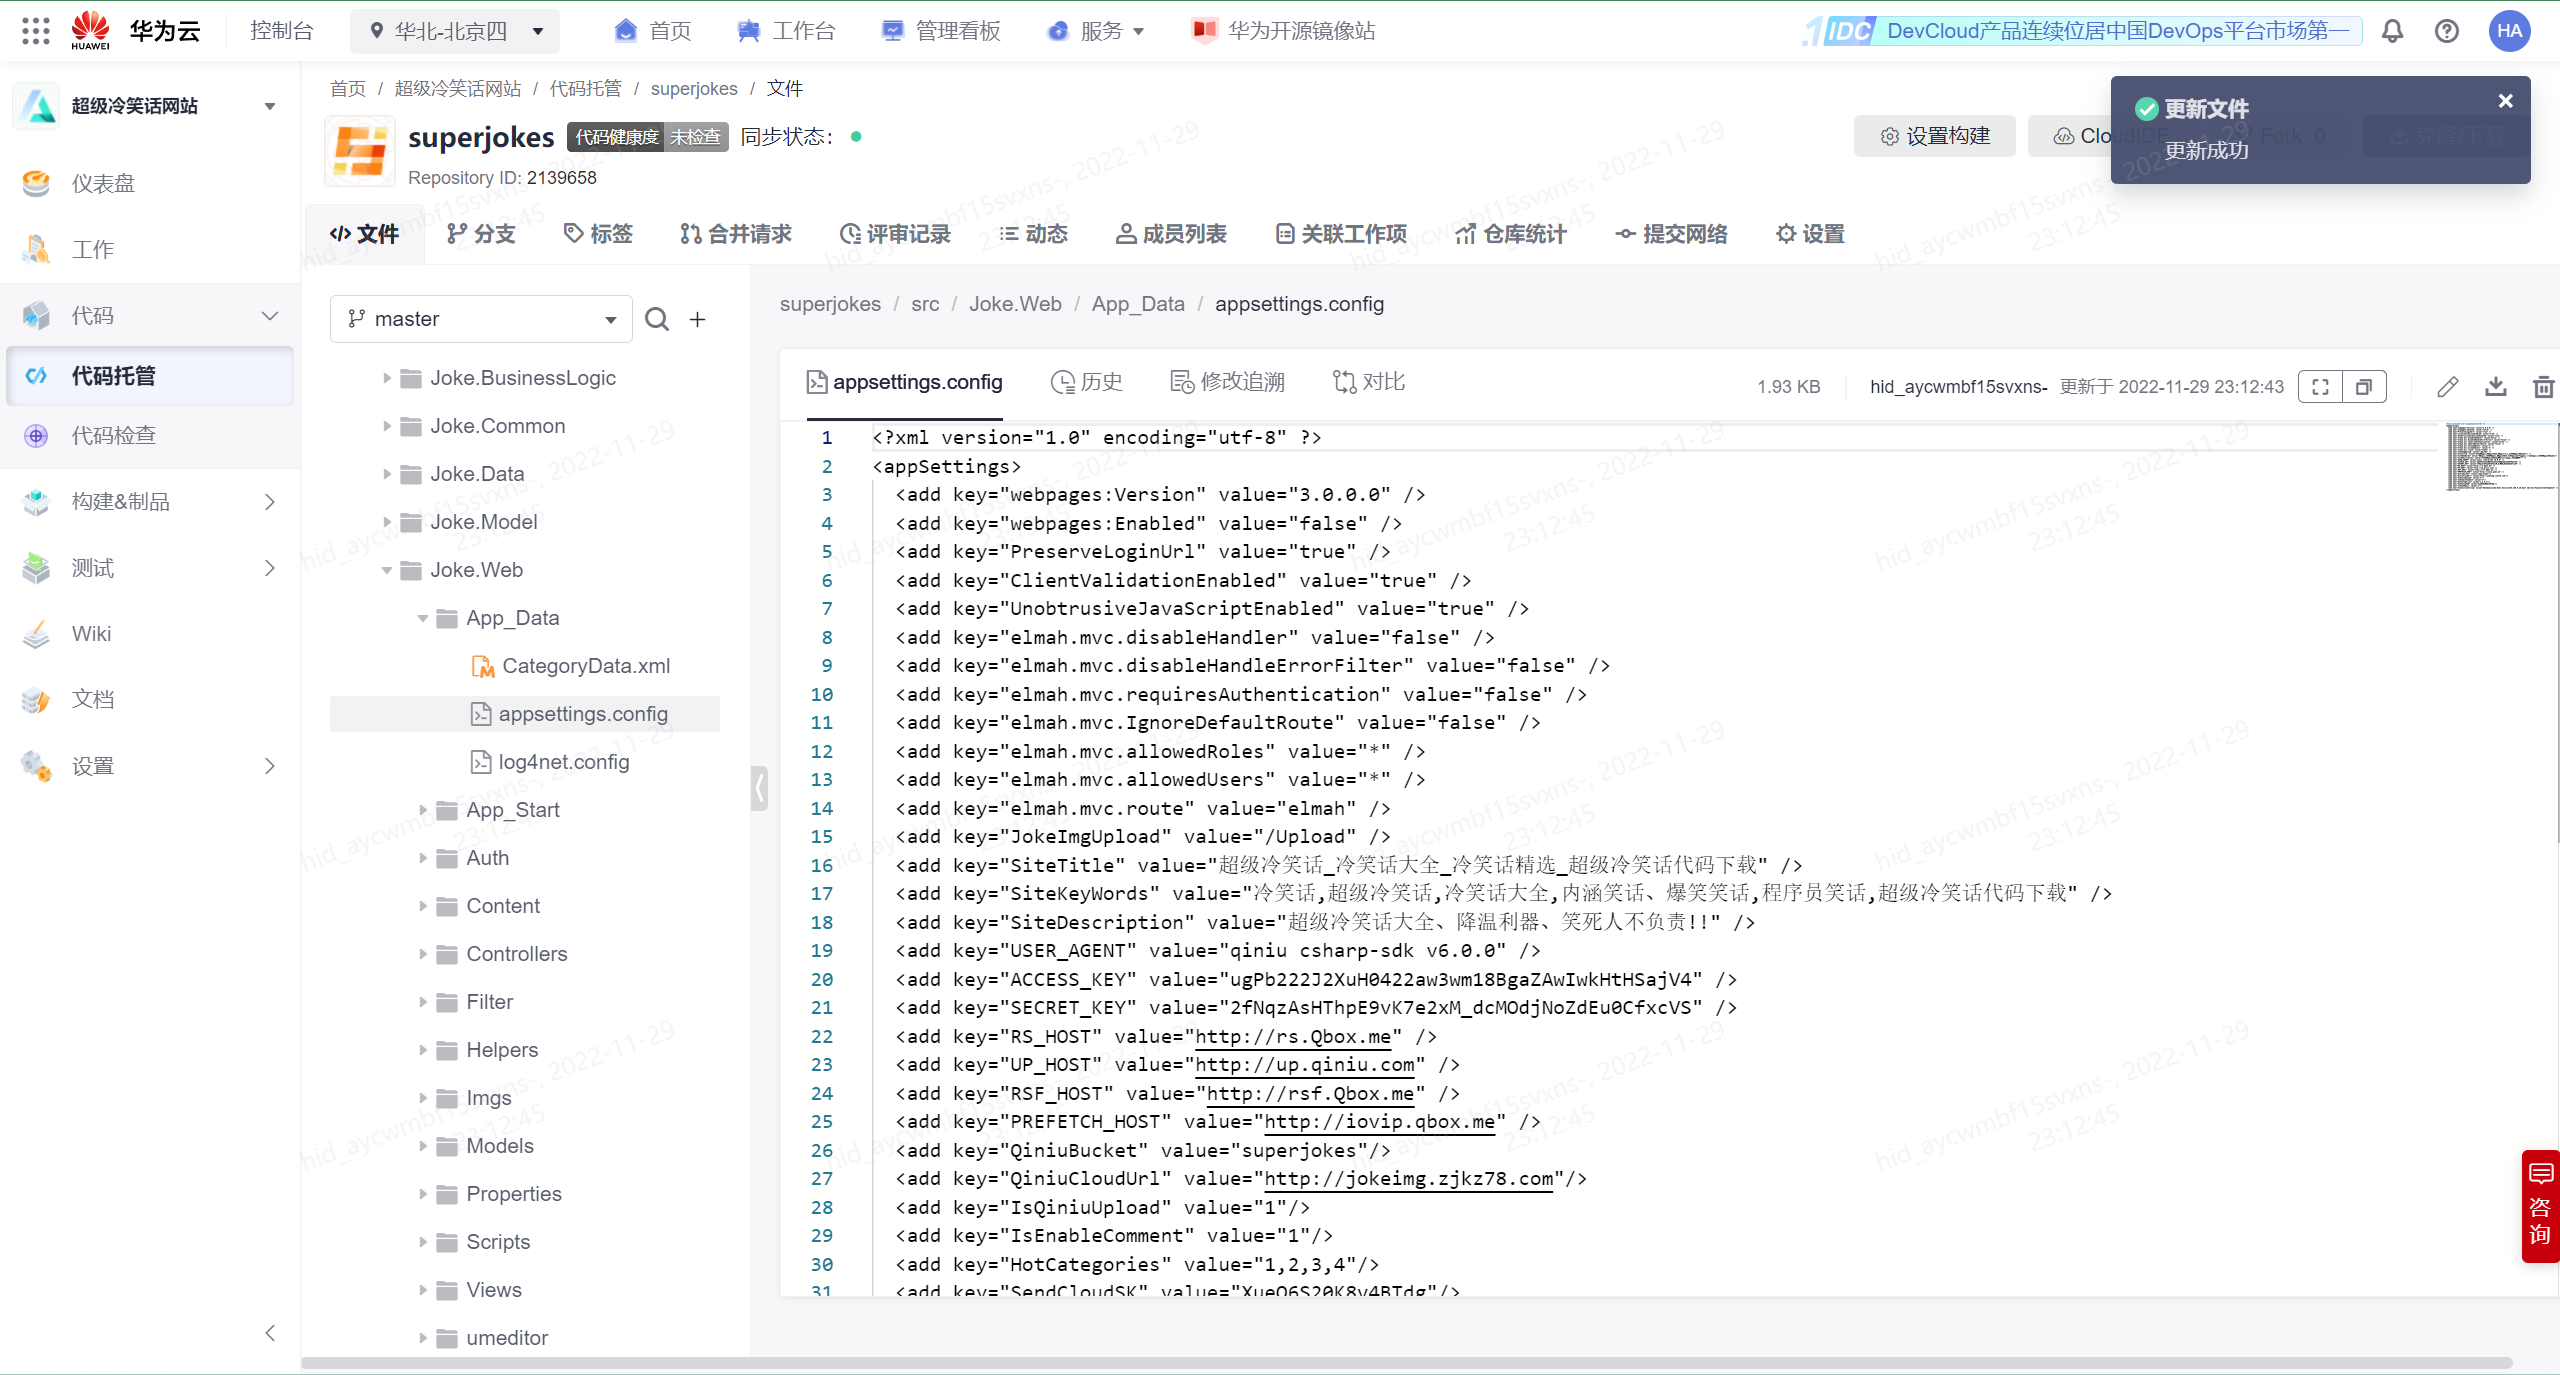Open CategoryData.xml file
The height and width of the screenshot is (1375, 2560).
point(585,666)
